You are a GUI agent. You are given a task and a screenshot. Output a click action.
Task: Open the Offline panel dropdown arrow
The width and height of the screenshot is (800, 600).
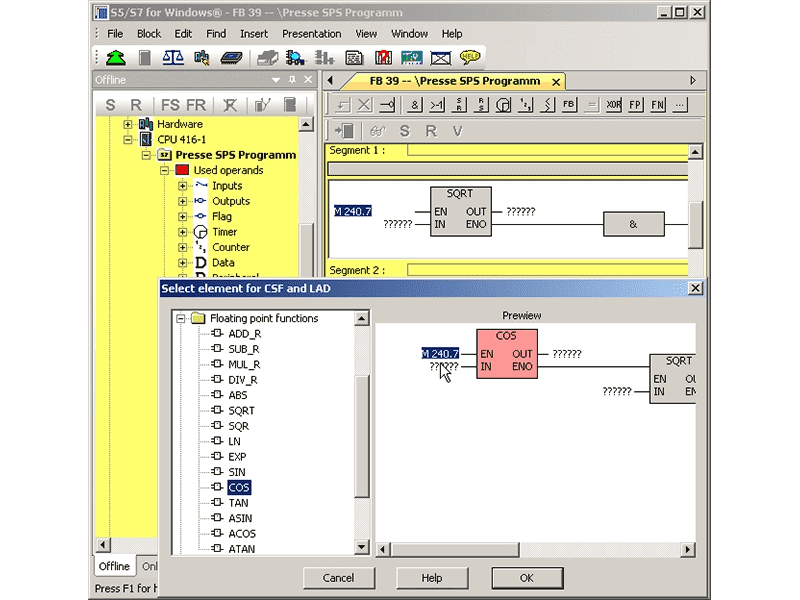pyautogui.click(x=276, y=80)
